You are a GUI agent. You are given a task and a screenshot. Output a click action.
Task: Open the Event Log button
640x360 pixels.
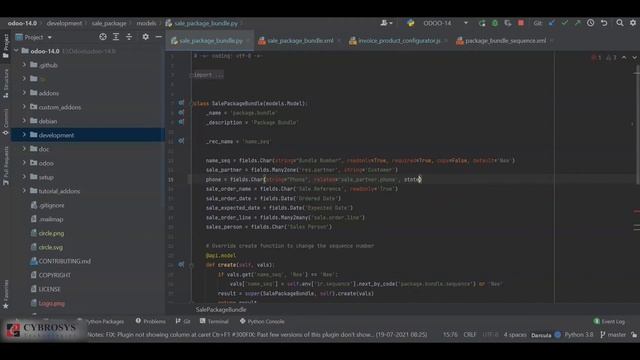(609, 322)
